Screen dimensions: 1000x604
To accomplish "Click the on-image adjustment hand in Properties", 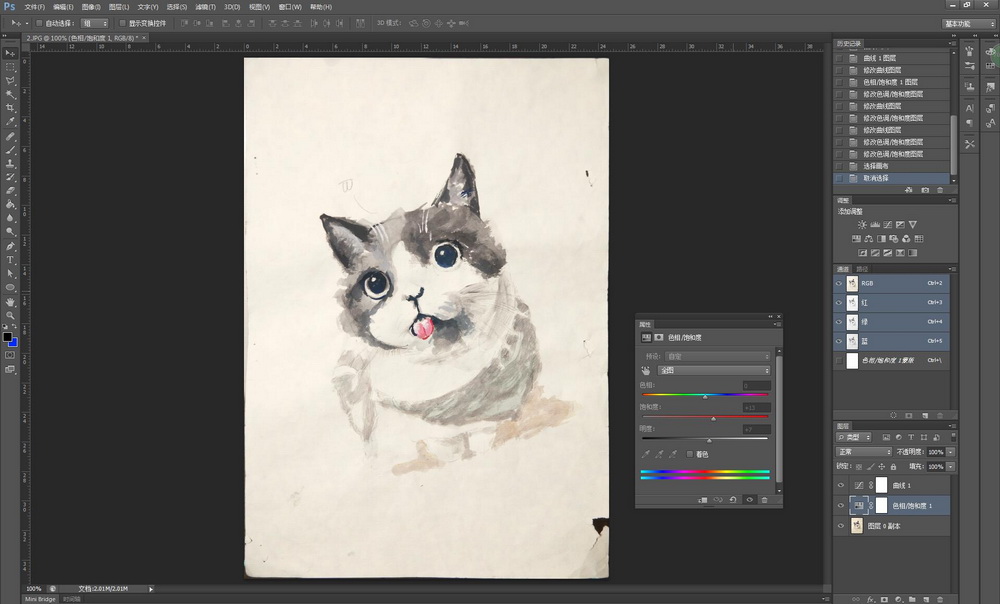I will click(646, 371).
